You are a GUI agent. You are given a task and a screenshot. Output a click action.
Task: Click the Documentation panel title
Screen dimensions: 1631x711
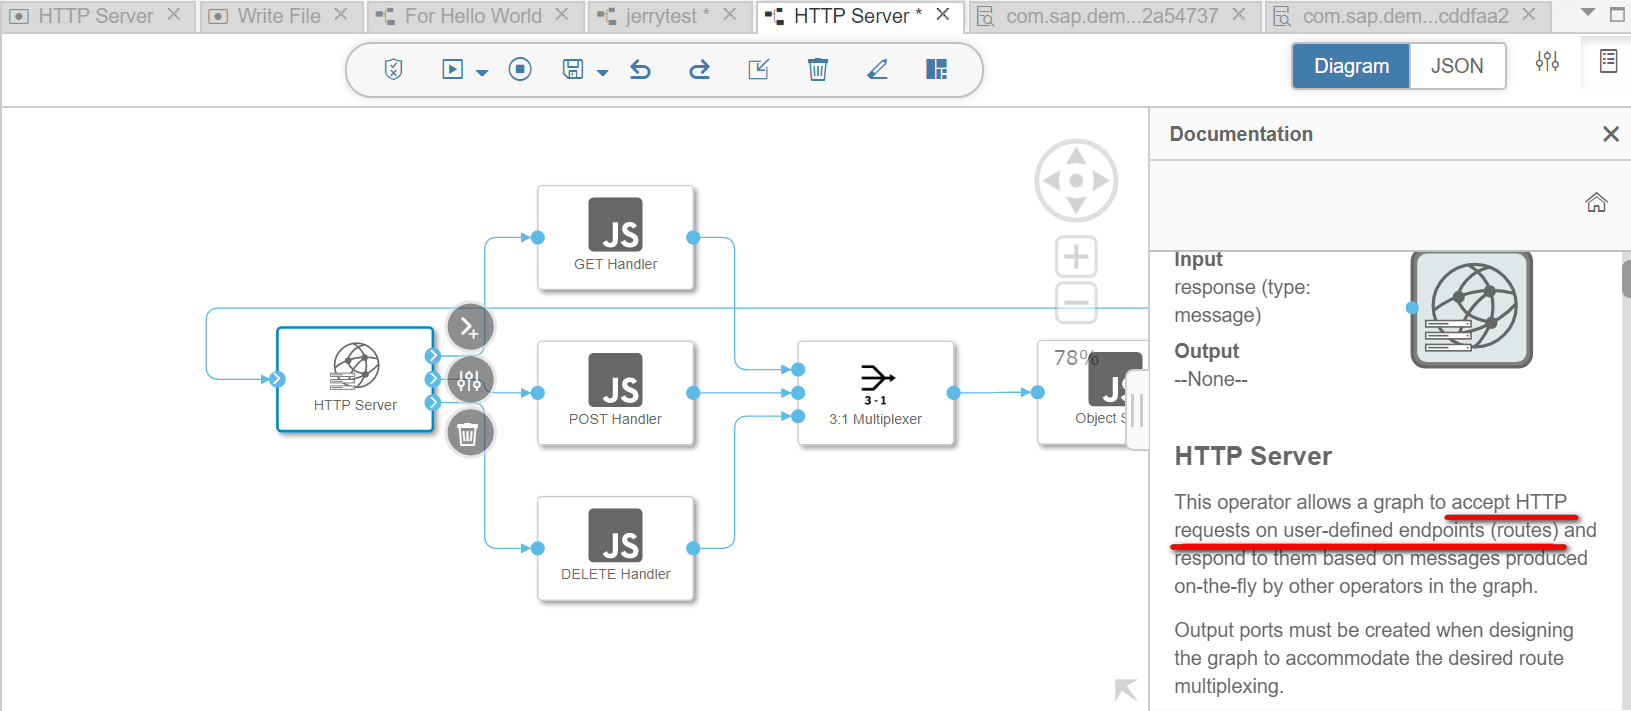point(1241,134)
